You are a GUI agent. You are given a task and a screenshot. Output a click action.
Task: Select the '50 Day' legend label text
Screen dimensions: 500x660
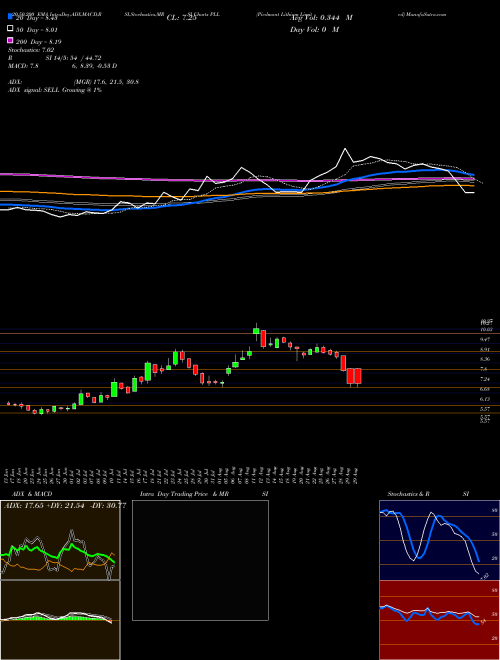[x=26, y=30]
